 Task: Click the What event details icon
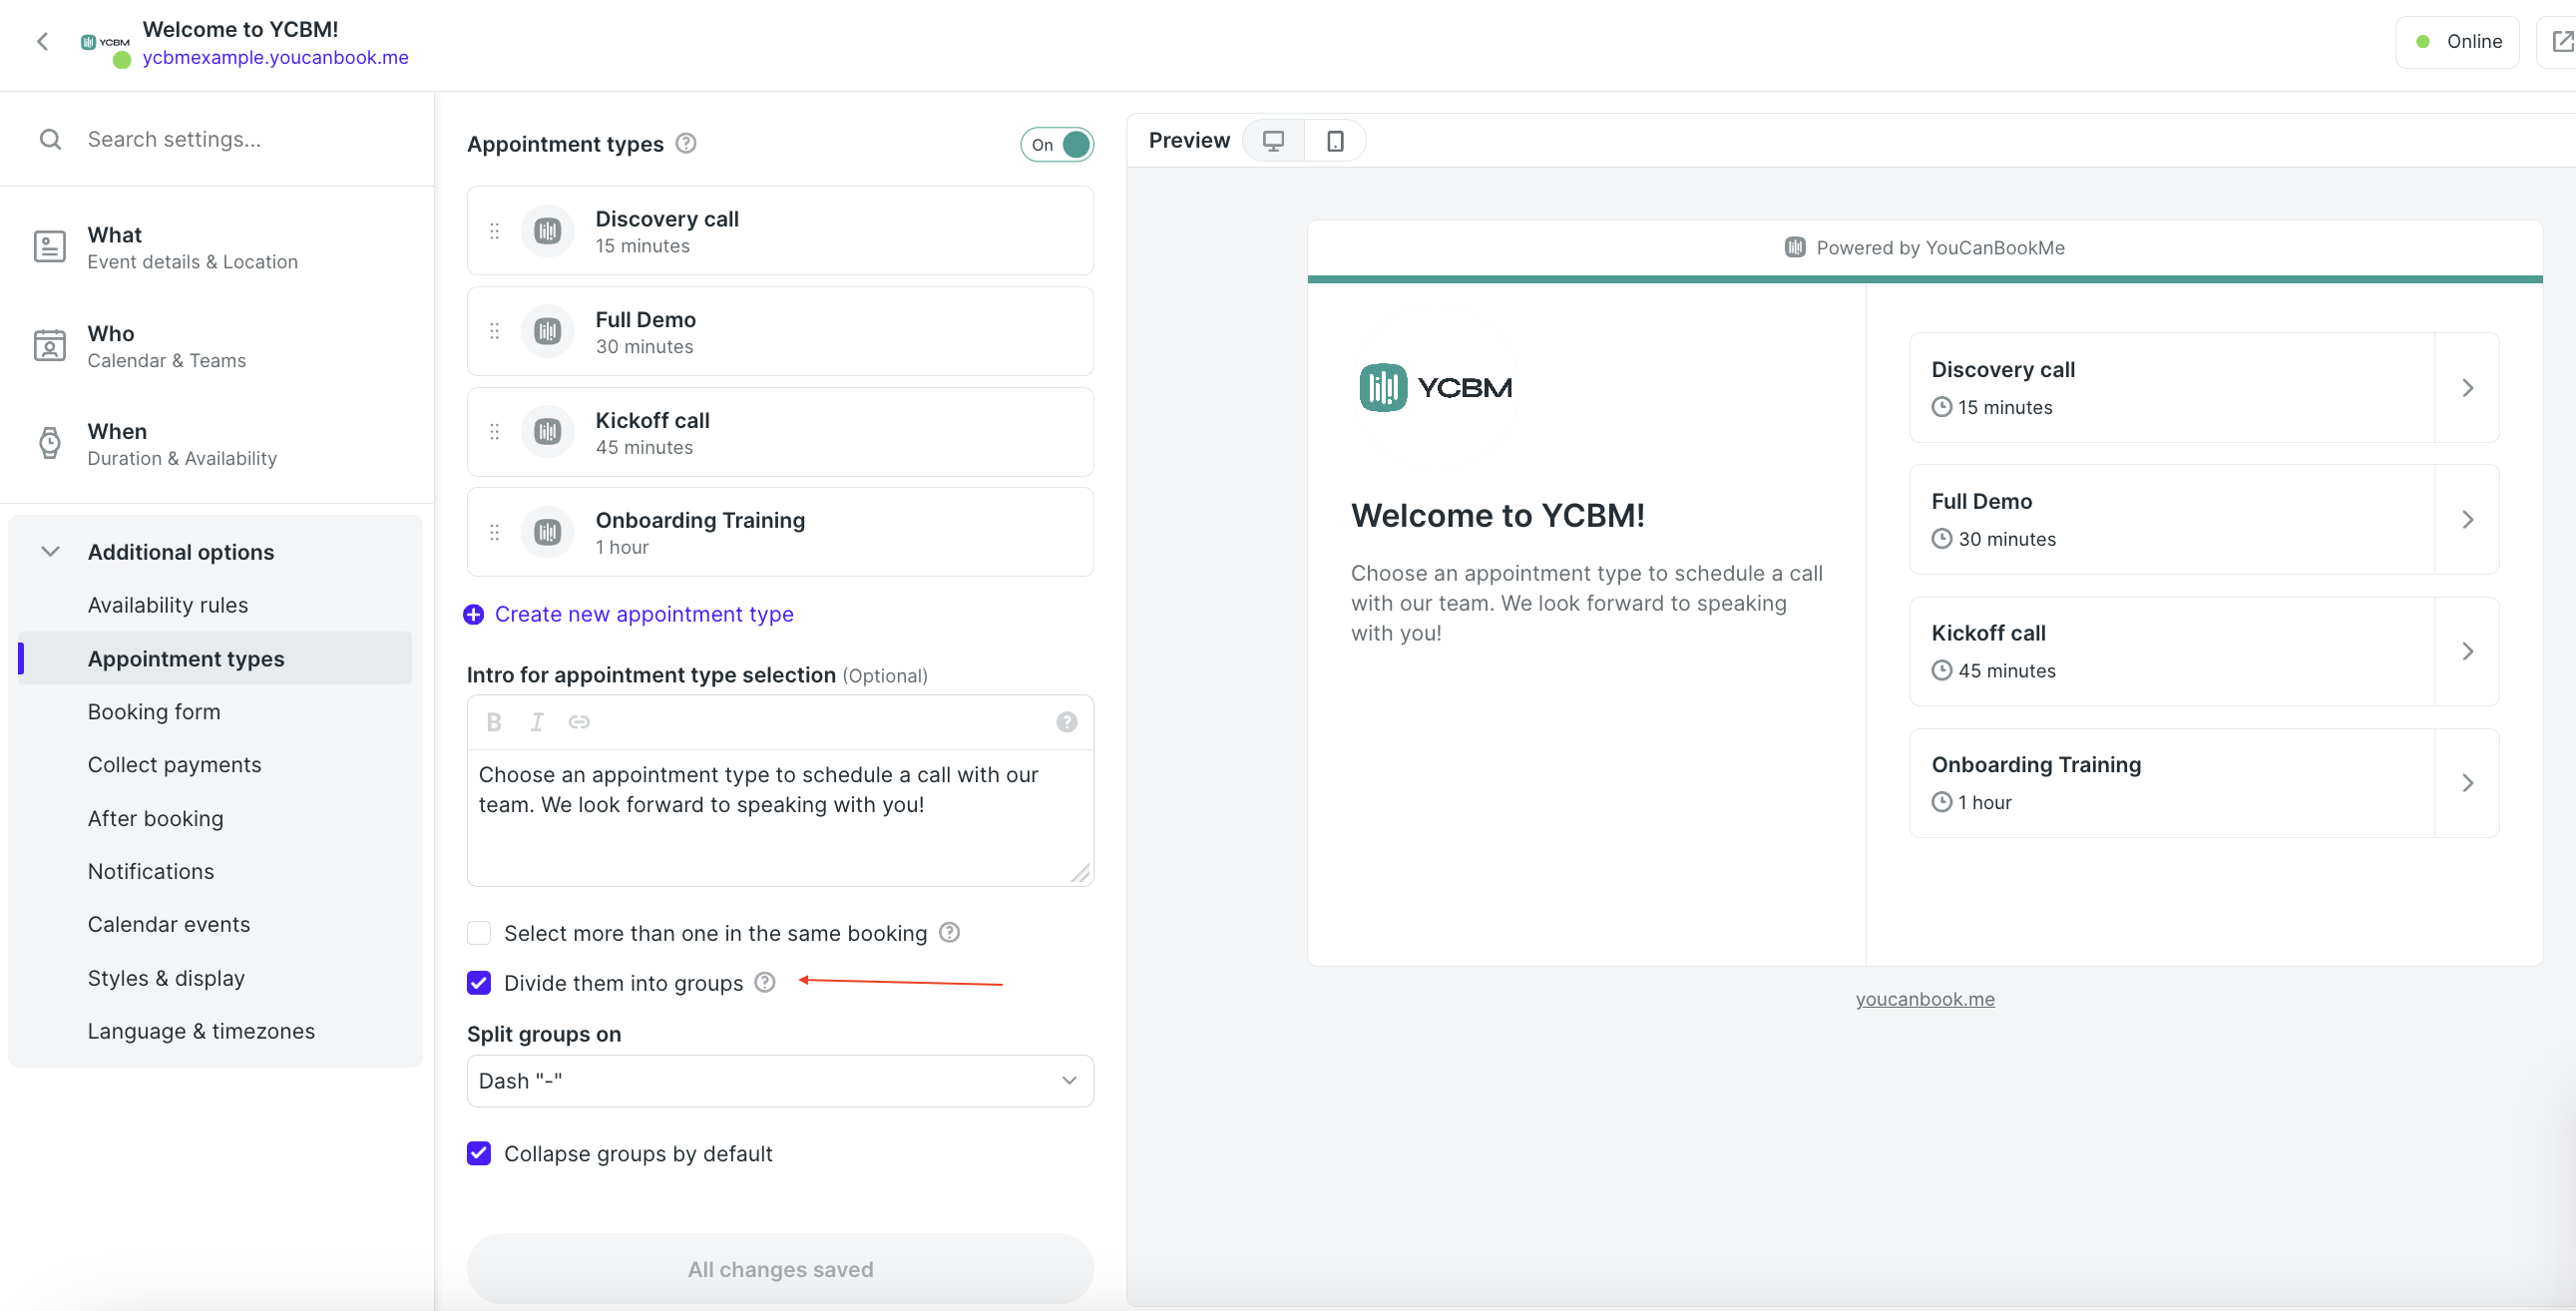50,247
